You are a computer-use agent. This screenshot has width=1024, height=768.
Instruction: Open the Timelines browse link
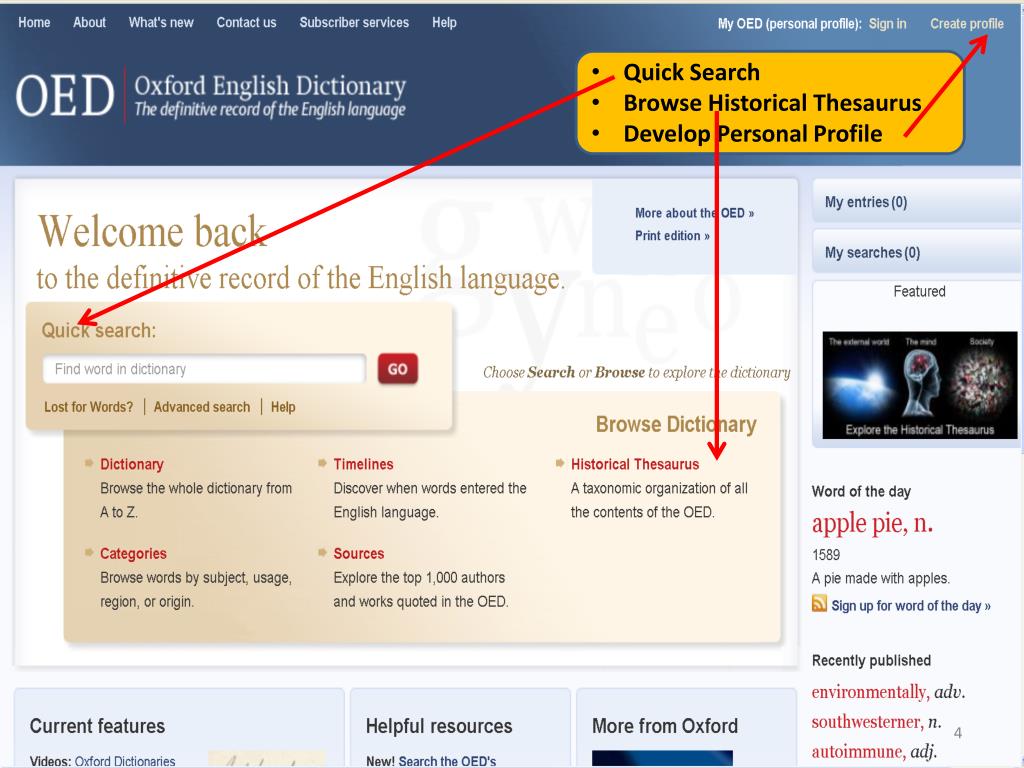pyautogui.click(x=363, y=464)
